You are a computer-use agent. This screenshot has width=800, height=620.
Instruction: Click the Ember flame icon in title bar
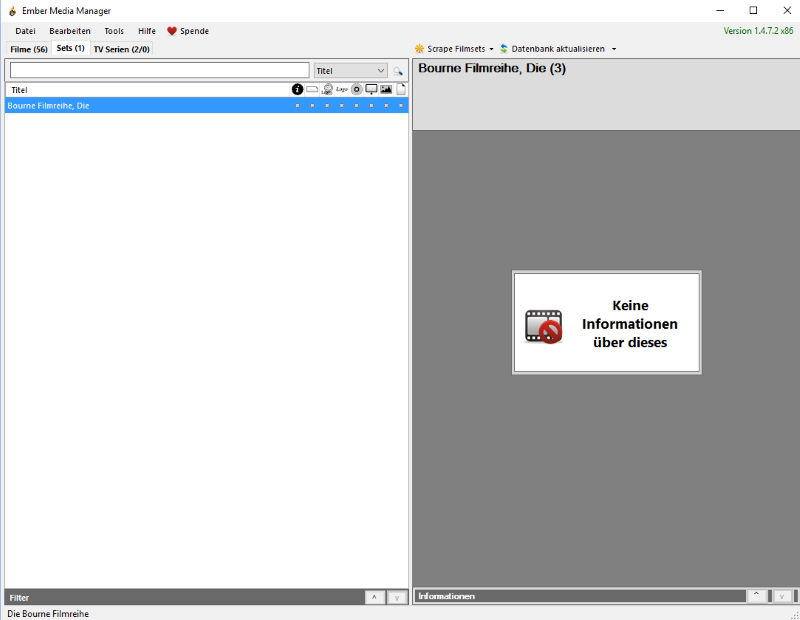[x=12, y=11]
